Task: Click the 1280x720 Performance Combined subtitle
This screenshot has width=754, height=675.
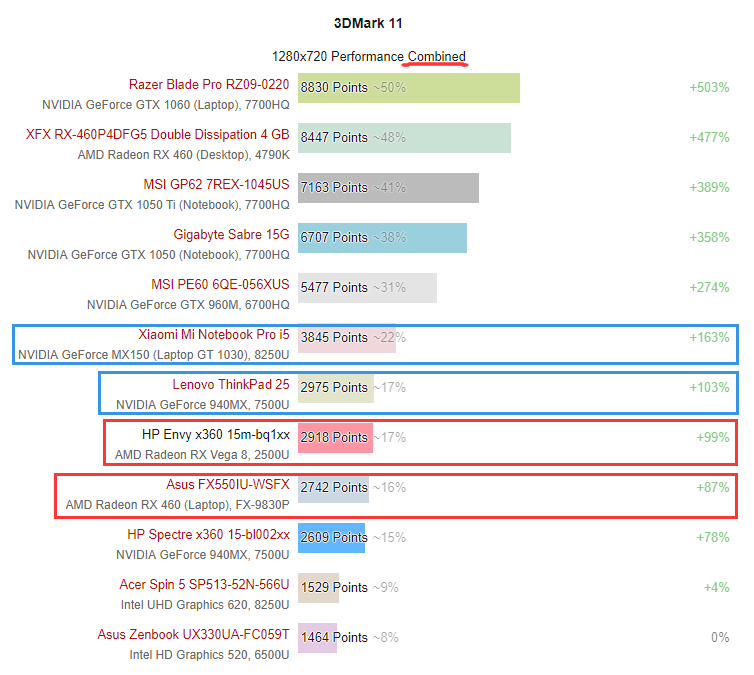Action: point(369,57)
